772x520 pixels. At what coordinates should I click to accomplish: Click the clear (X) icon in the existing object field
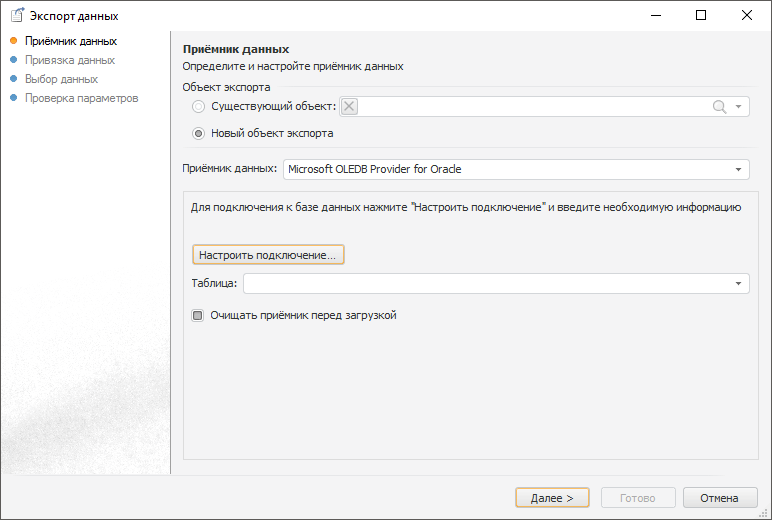(x=349, y=107)
